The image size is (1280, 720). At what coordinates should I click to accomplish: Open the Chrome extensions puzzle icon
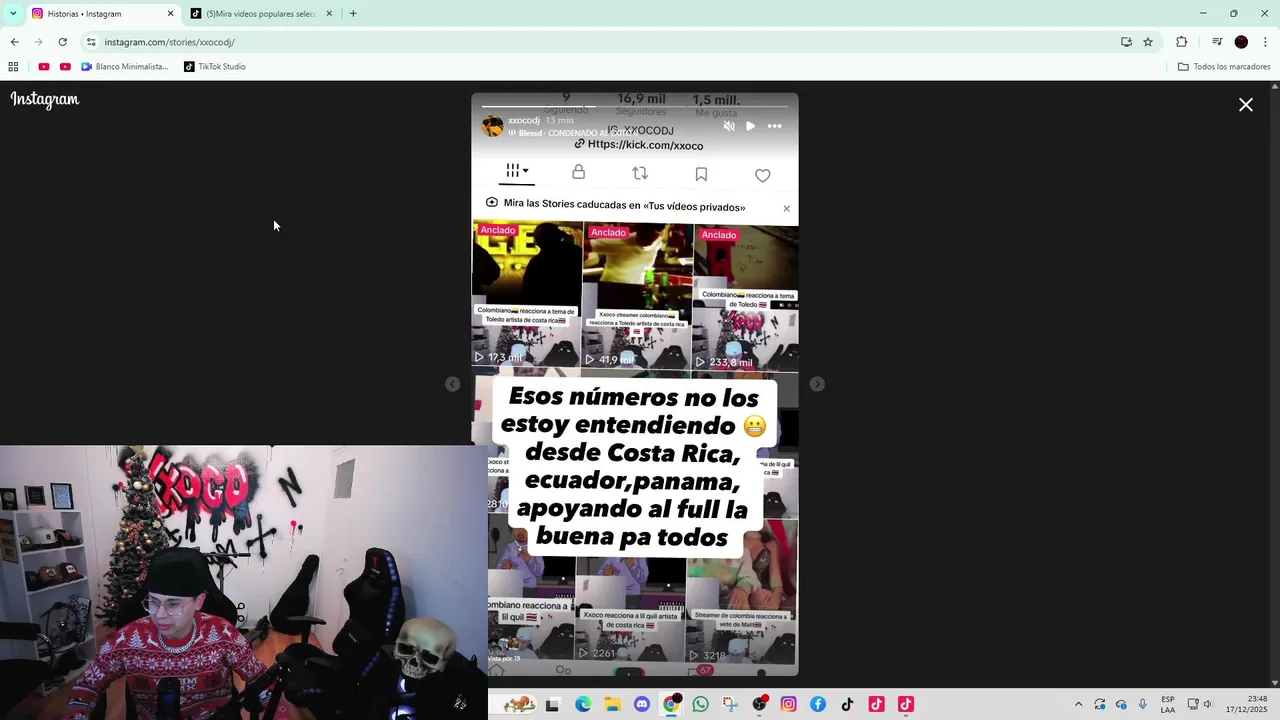tap(1181, 42)
